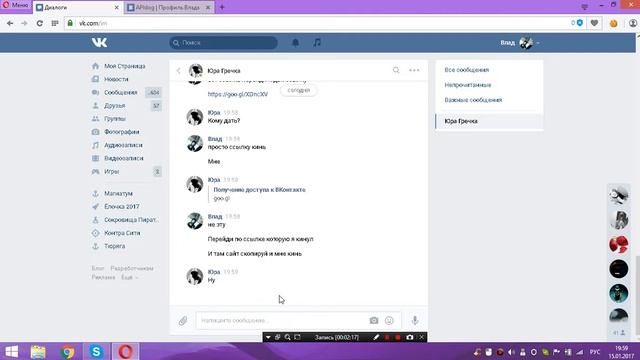Click Юра avatar beside 'Кому дать?' message
Image resolution: width=640 pixels, height=360 pixels.
click(x=195, y=117)
